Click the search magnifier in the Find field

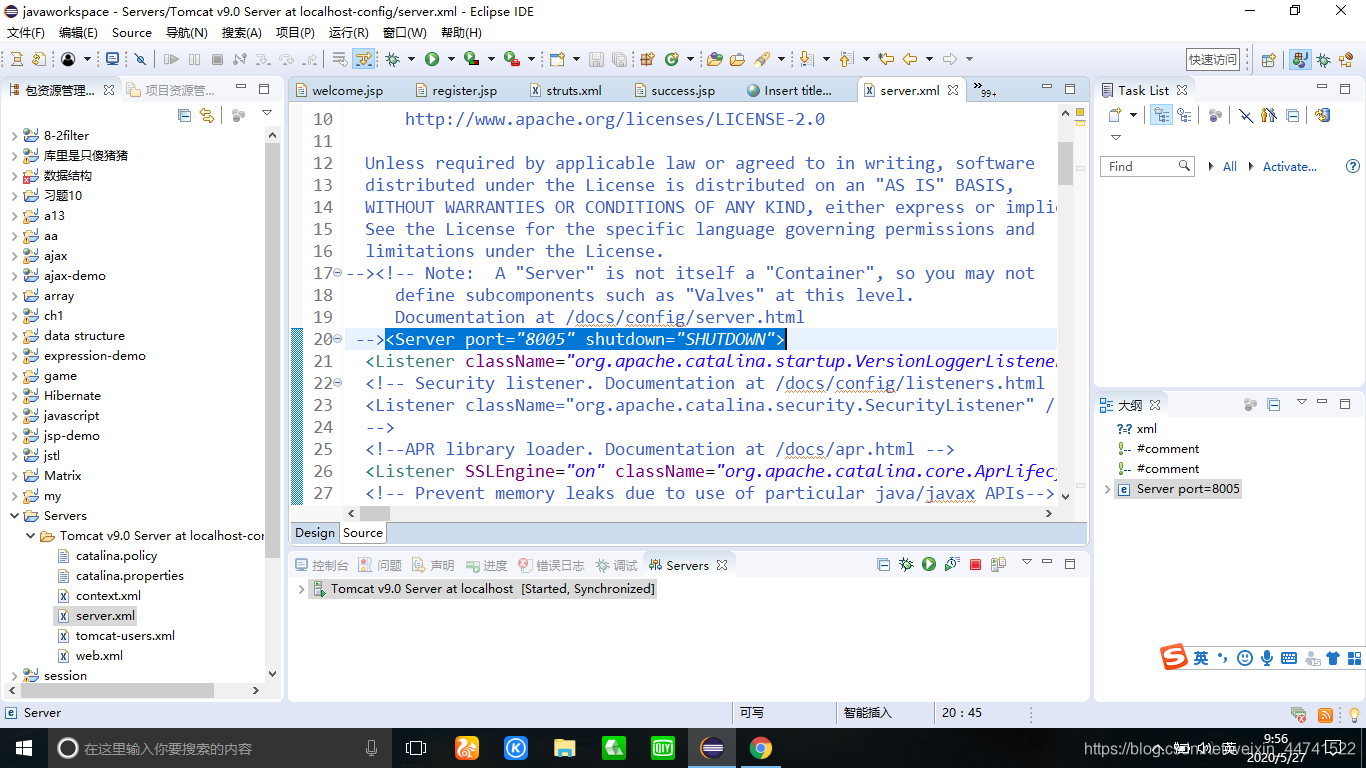[x=1184, y=166]
